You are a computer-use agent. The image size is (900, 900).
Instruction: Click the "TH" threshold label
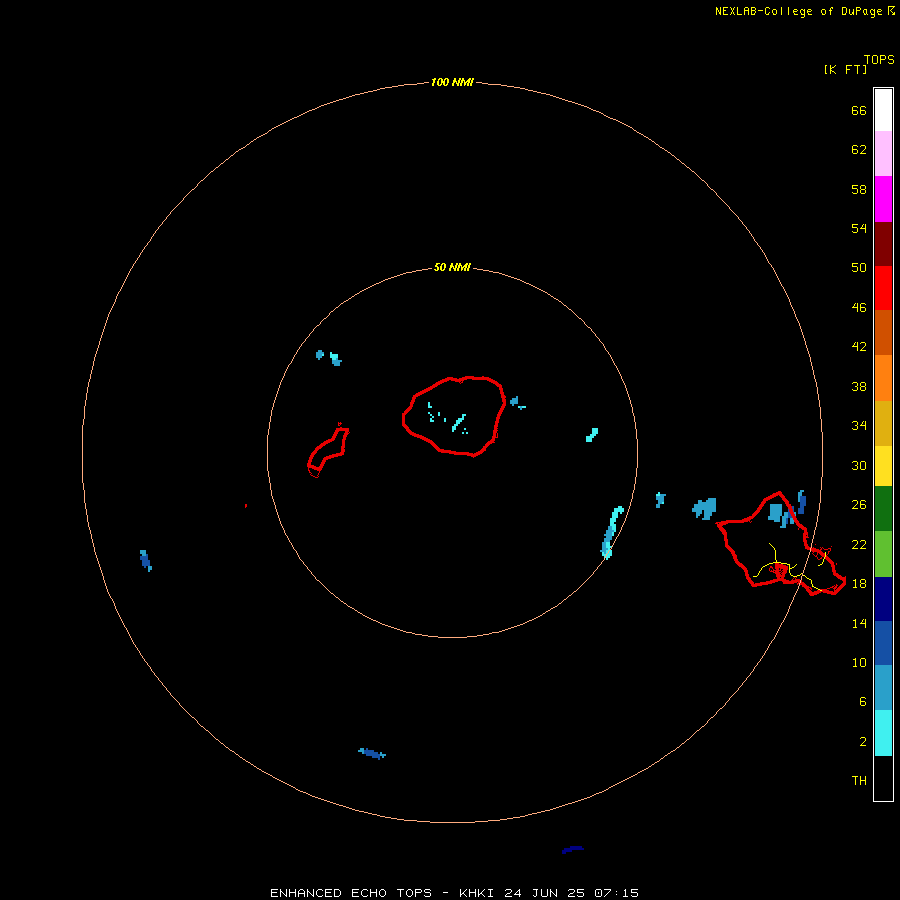click(x=859, y=781)
